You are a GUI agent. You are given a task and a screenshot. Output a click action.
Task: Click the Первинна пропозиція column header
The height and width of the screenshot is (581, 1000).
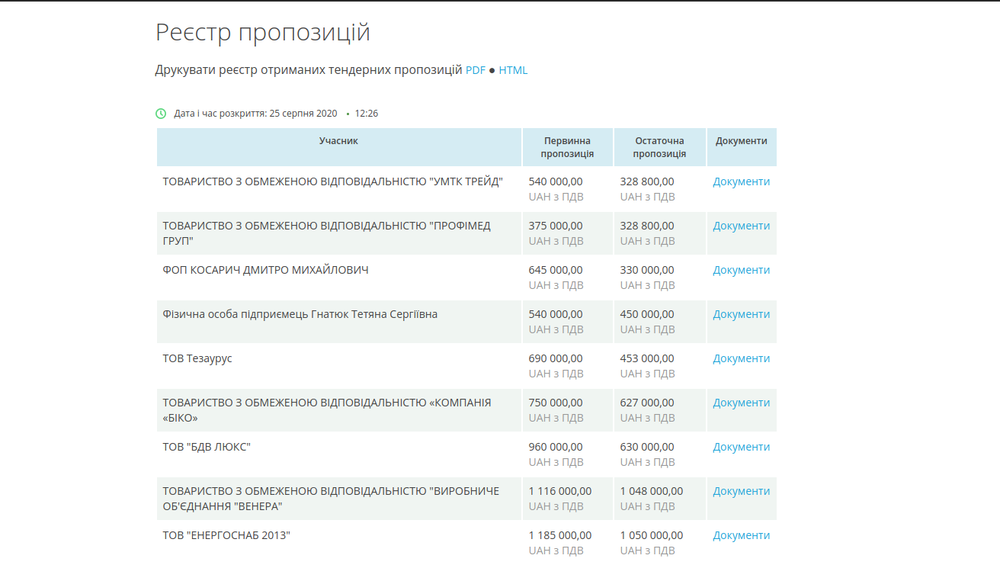567,147
